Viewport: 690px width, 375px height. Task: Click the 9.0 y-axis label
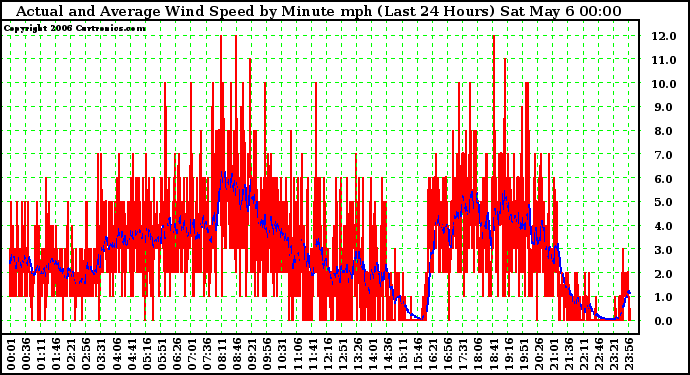pos(664,107)
